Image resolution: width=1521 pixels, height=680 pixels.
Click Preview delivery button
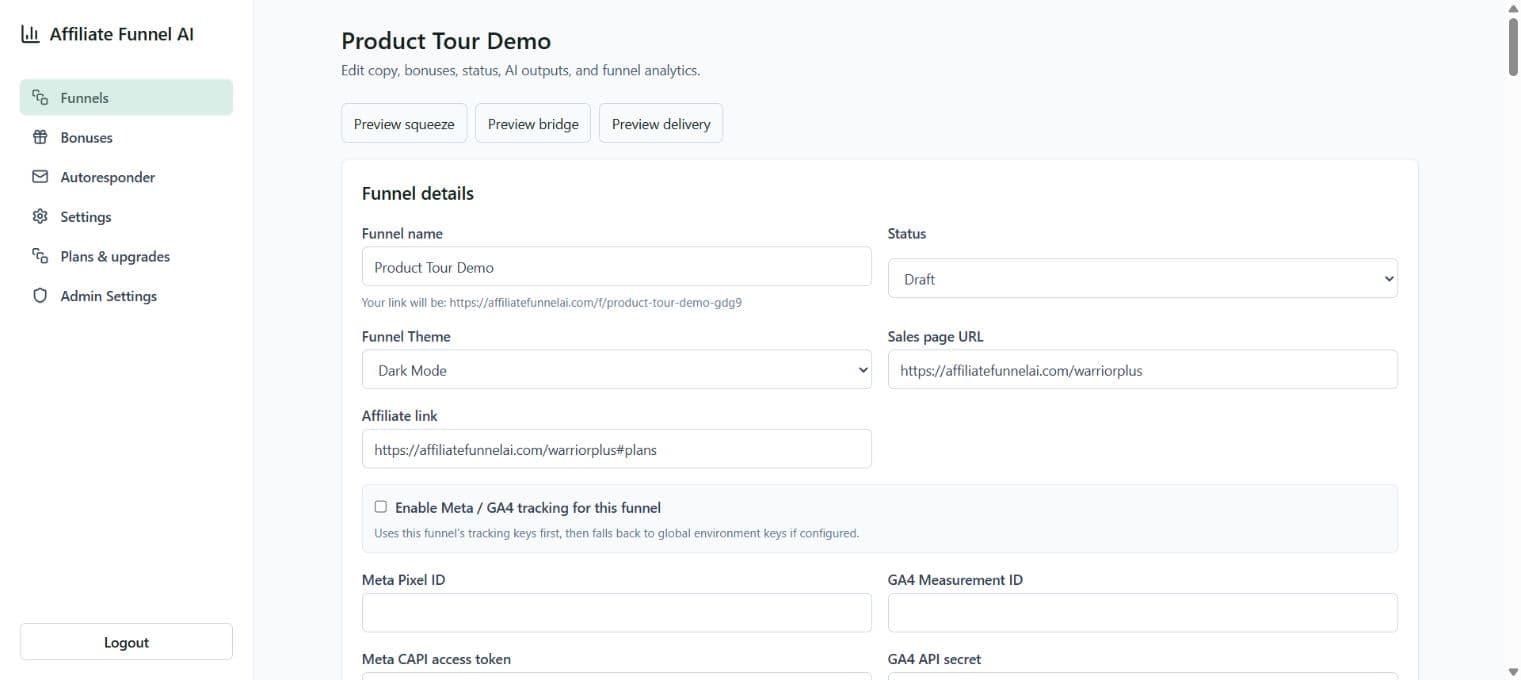(x=661, y=124)
